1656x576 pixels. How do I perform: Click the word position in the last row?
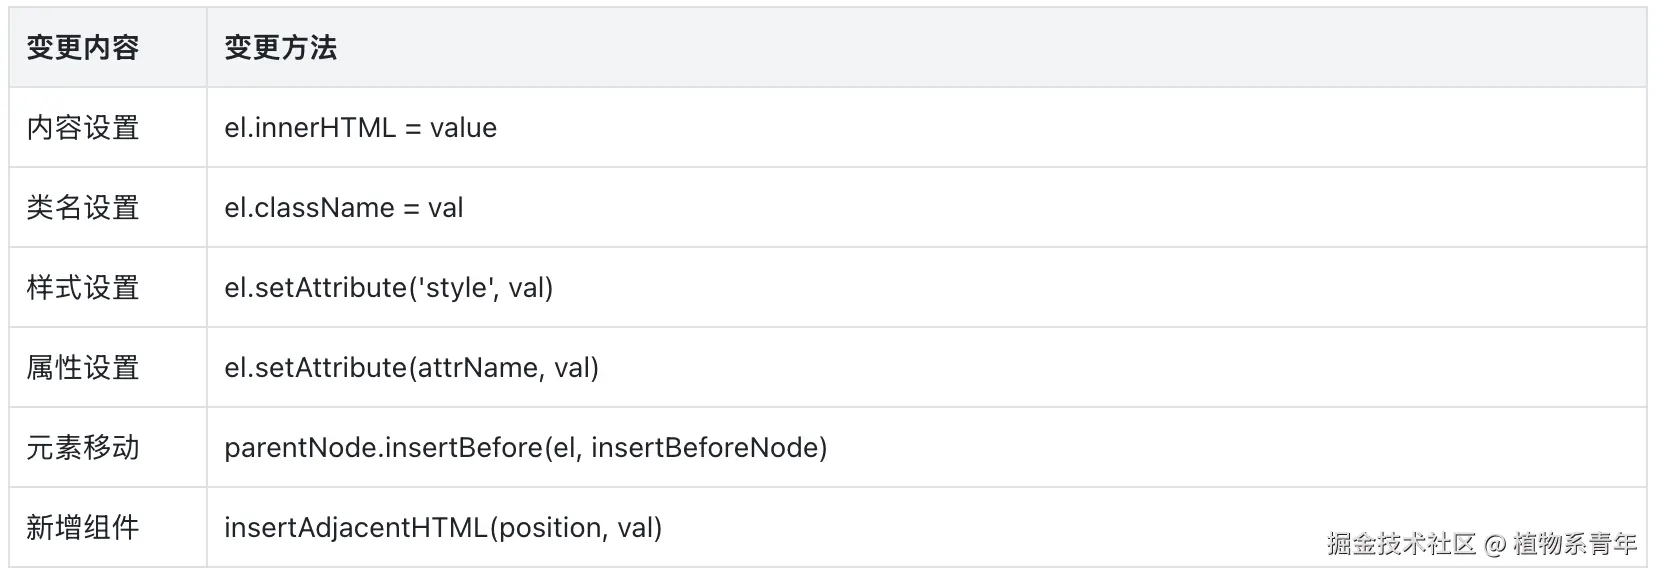tap(551, 527)
